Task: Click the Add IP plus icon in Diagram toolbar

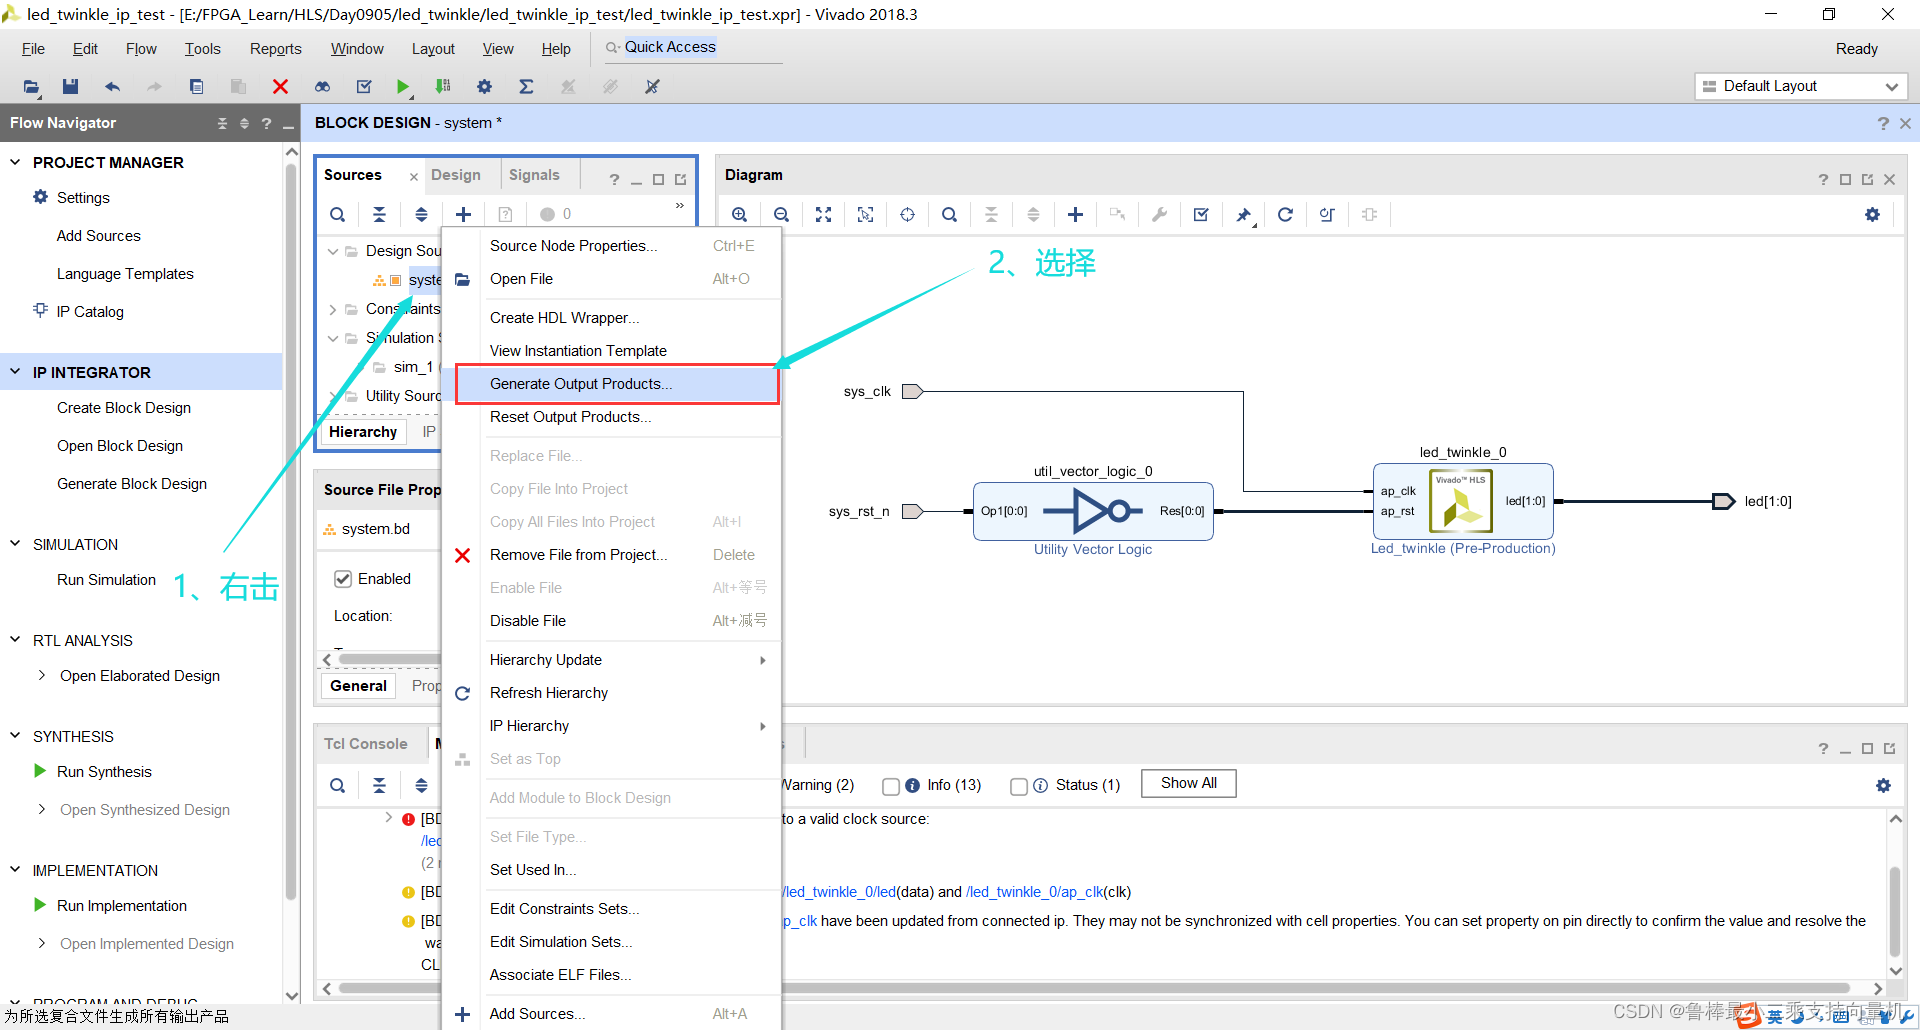Action: click(x=1075, y=215)
